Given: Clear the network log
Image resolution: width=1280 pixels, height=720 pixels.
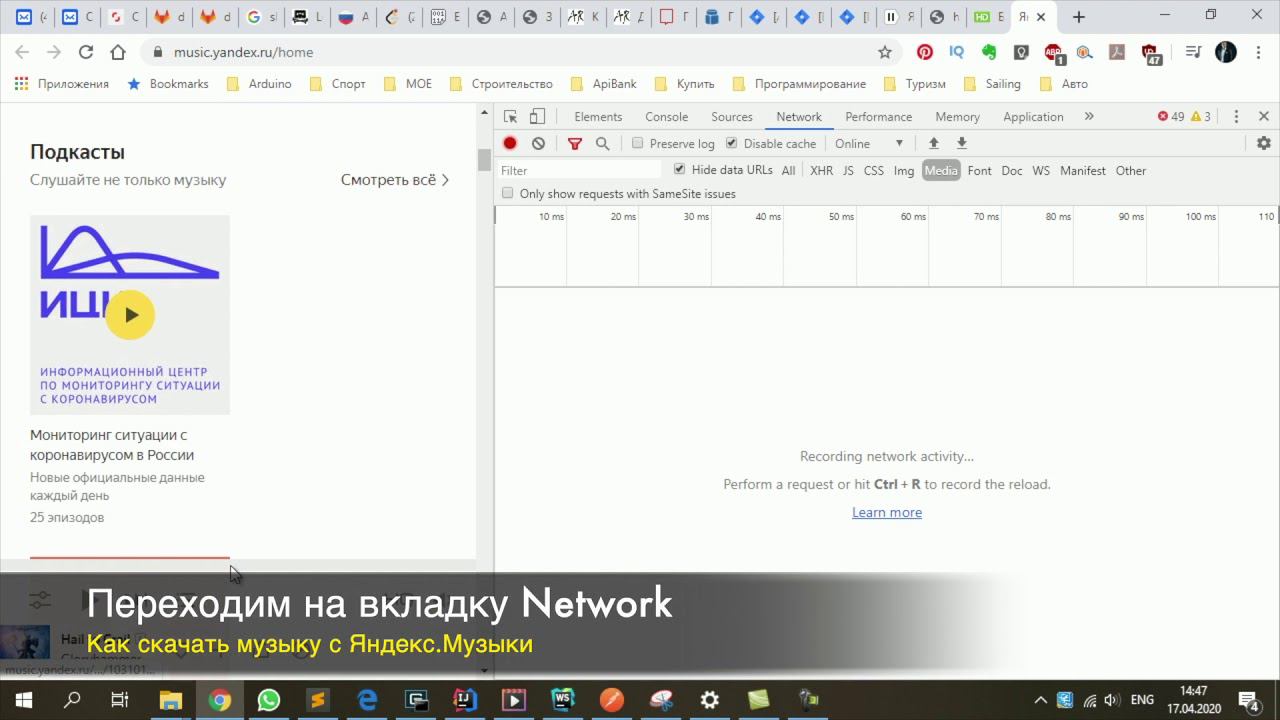Looking at the screenshot, I should pos(538,143).
